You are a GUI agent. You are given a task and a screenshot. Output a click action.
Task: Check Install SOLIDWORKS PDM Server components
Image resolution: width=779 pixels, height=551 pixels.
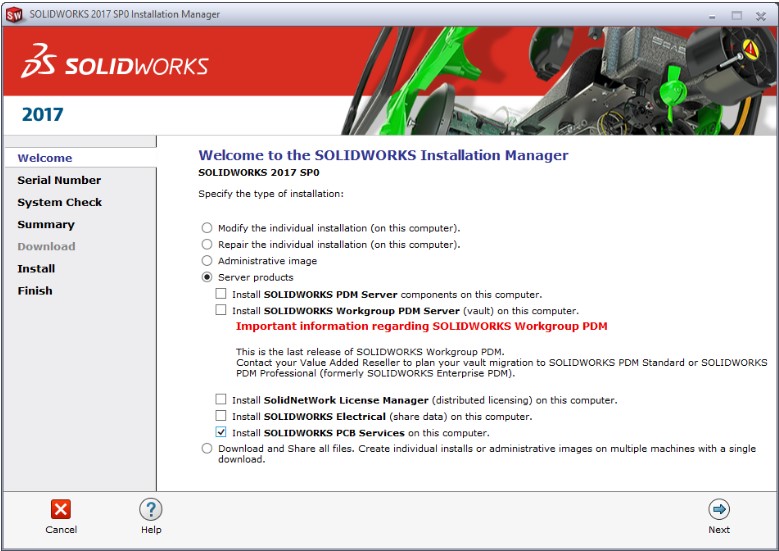[x=221, y=294]
